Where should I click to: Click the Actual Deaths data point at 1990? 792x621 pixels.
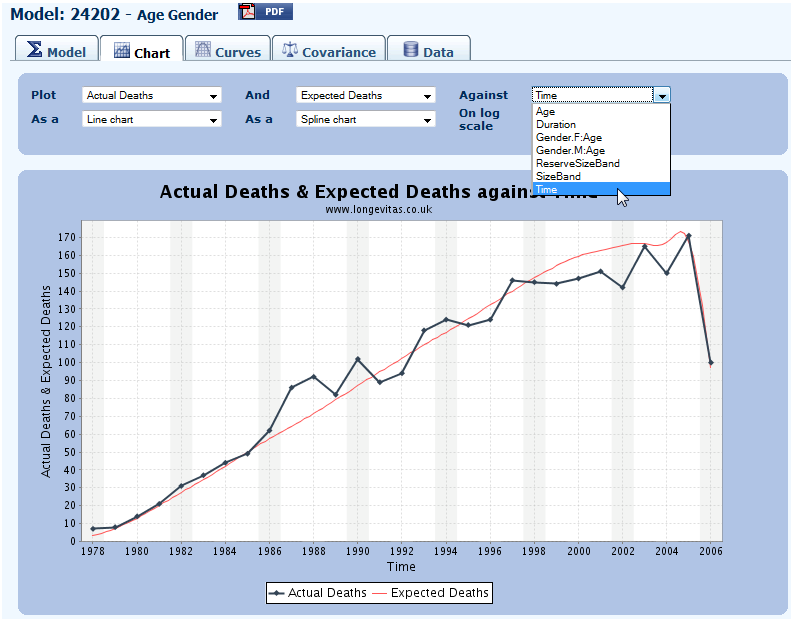pyautogui.click(x=358, y=359)
